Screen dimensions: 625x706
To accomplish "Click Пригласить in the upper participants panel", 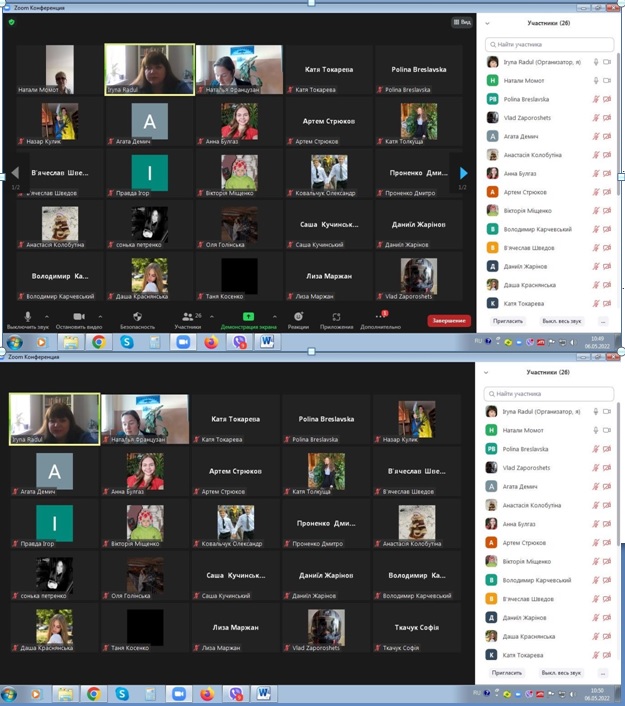I will 507,321.
